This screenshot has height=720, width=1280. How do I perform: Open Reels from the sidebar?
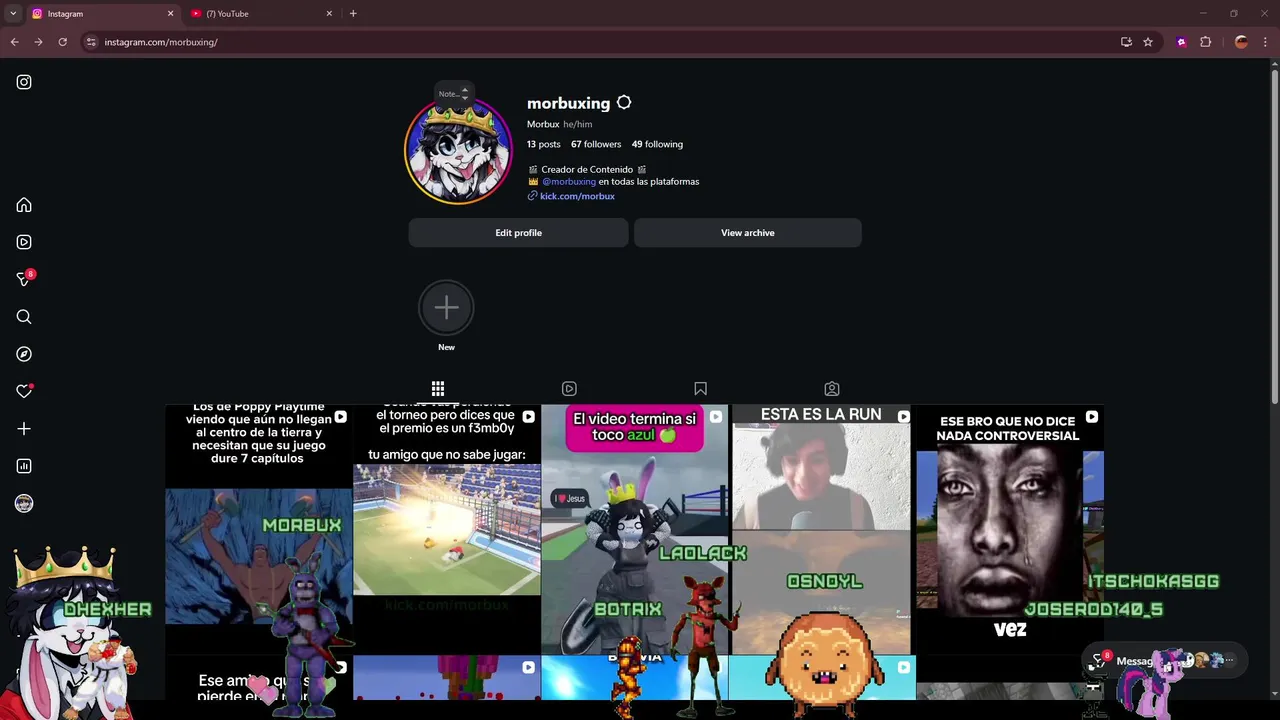(24, 242)
